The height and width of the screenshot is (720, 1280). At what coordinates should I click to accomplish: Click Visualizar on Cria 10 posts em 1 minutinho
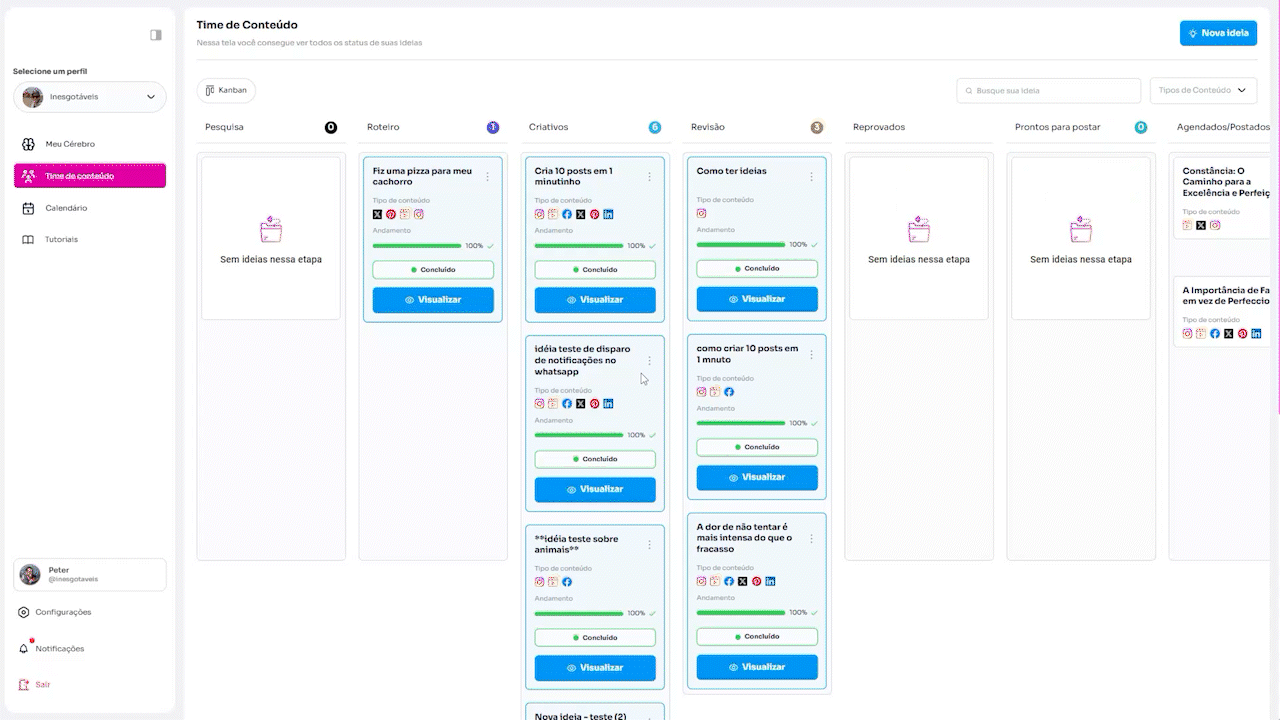pyautogui.click(x=595, y=300)
